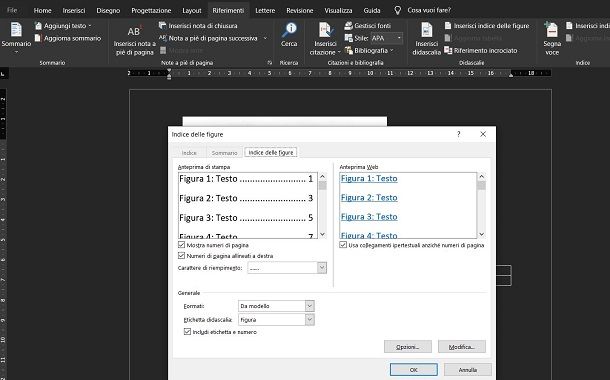Viewport: 610px width, 380px height.
Task: Click Segna voce icon
Action: (552, 30)
